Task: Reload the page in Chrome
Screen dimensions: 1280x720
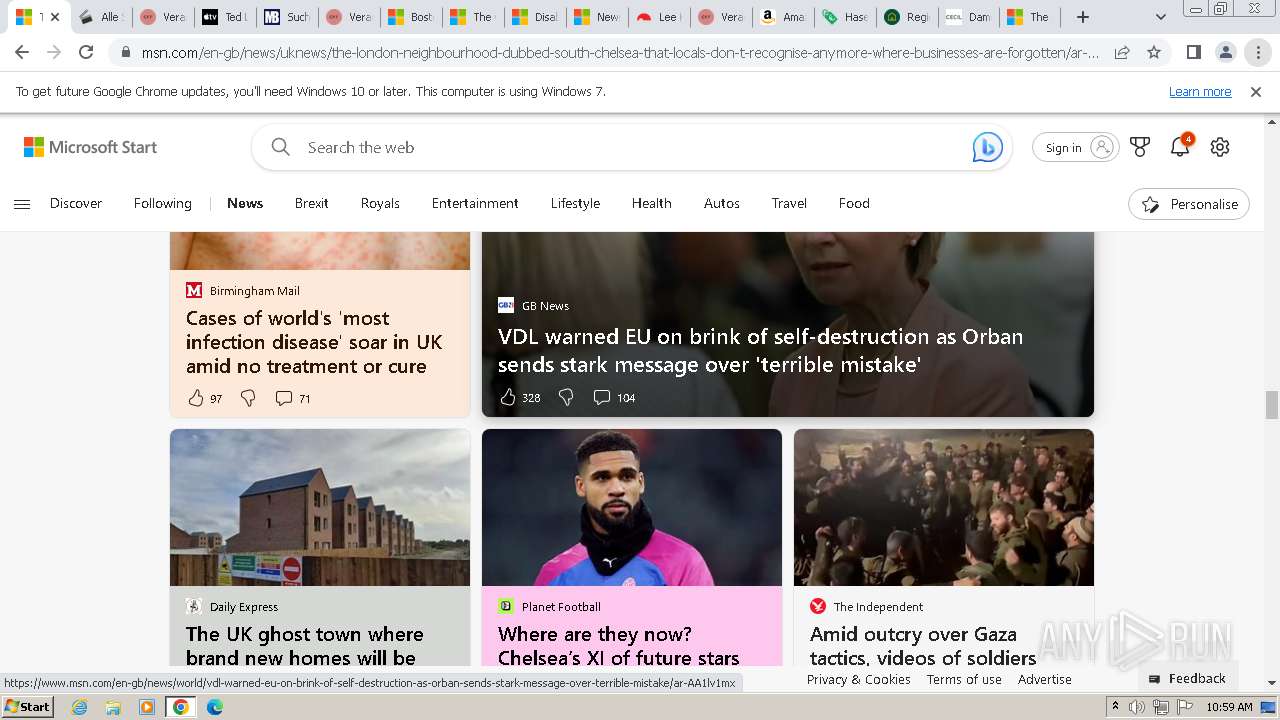Action: [x=86, y=52]
